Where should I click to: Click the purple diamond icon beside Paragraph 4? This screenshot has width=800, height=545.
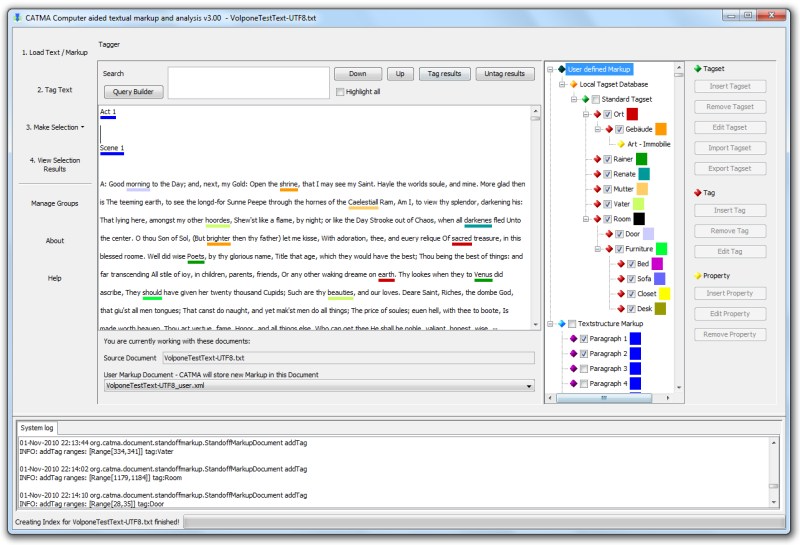tap(573, 383)
